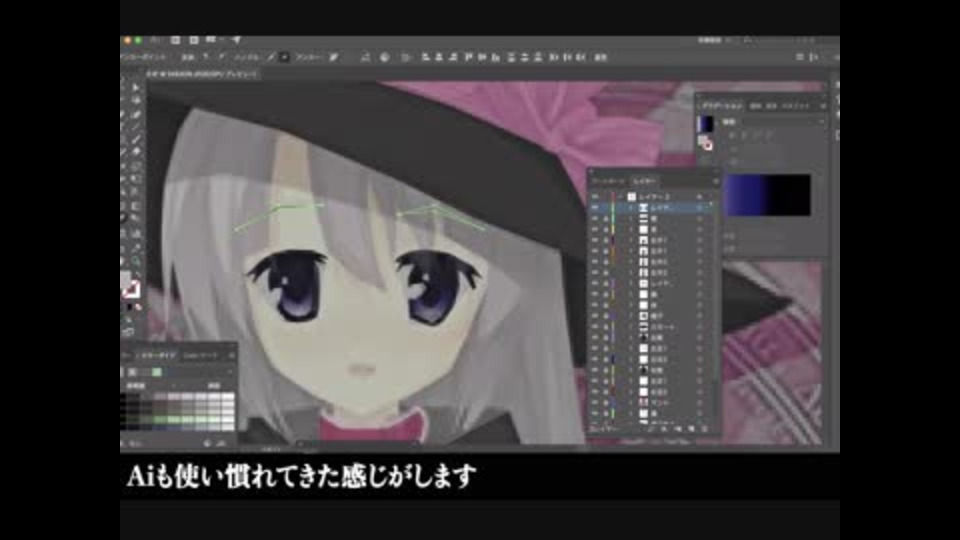Align selection to horizontal center
960x540 pixels.
pyautogui.click(x=439, y=57)
